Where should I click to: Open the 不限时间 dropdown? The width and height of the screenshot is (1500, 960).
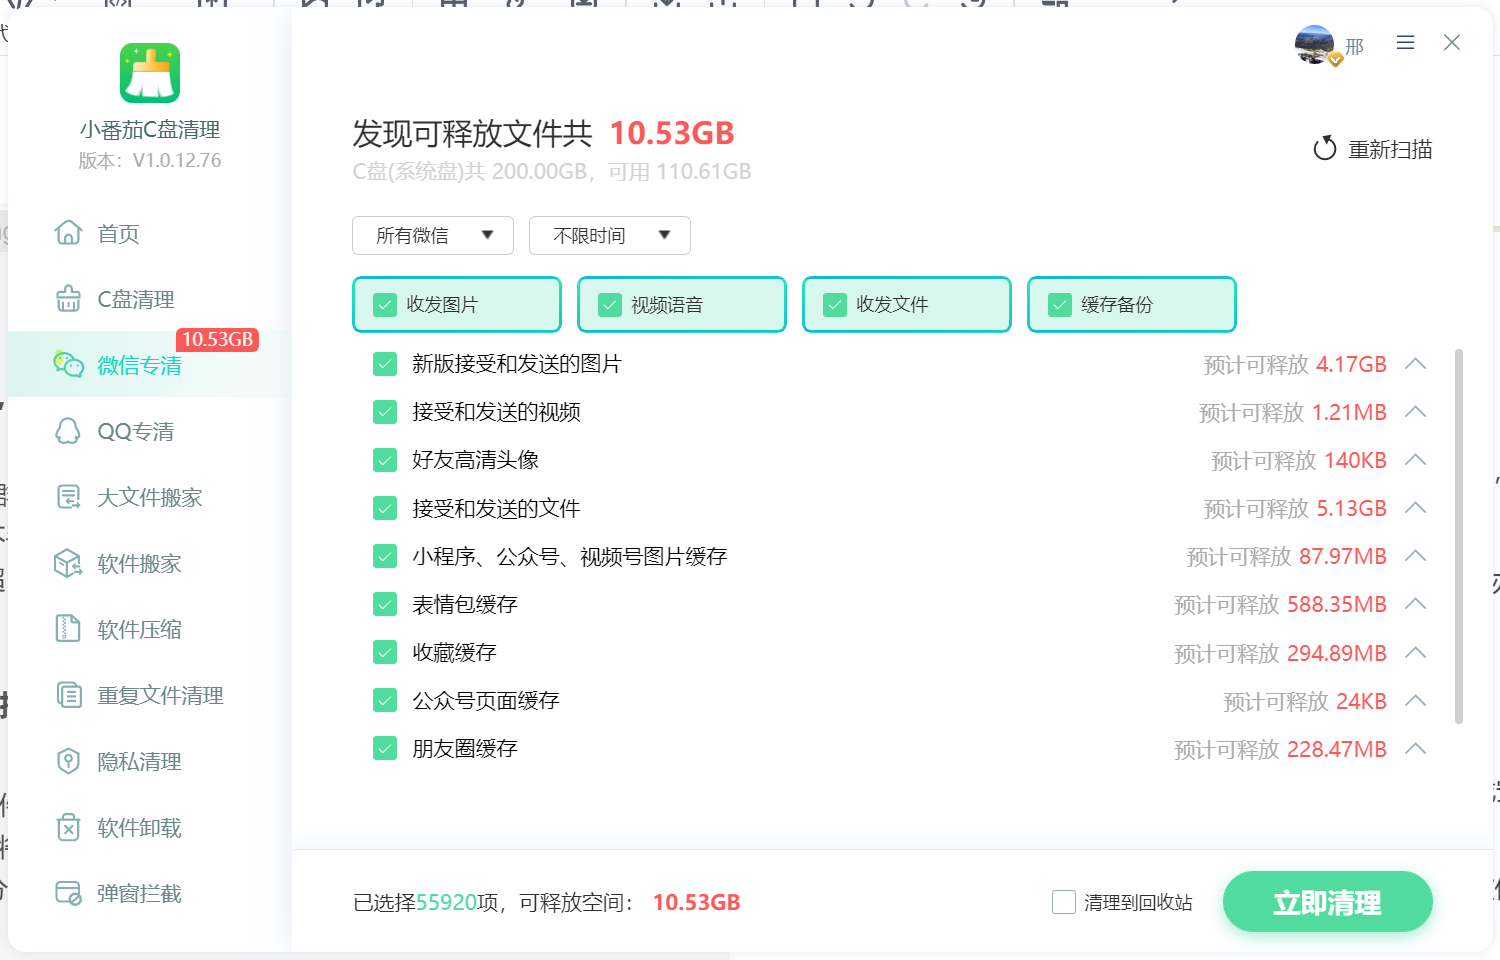click(x=610, y=235)
